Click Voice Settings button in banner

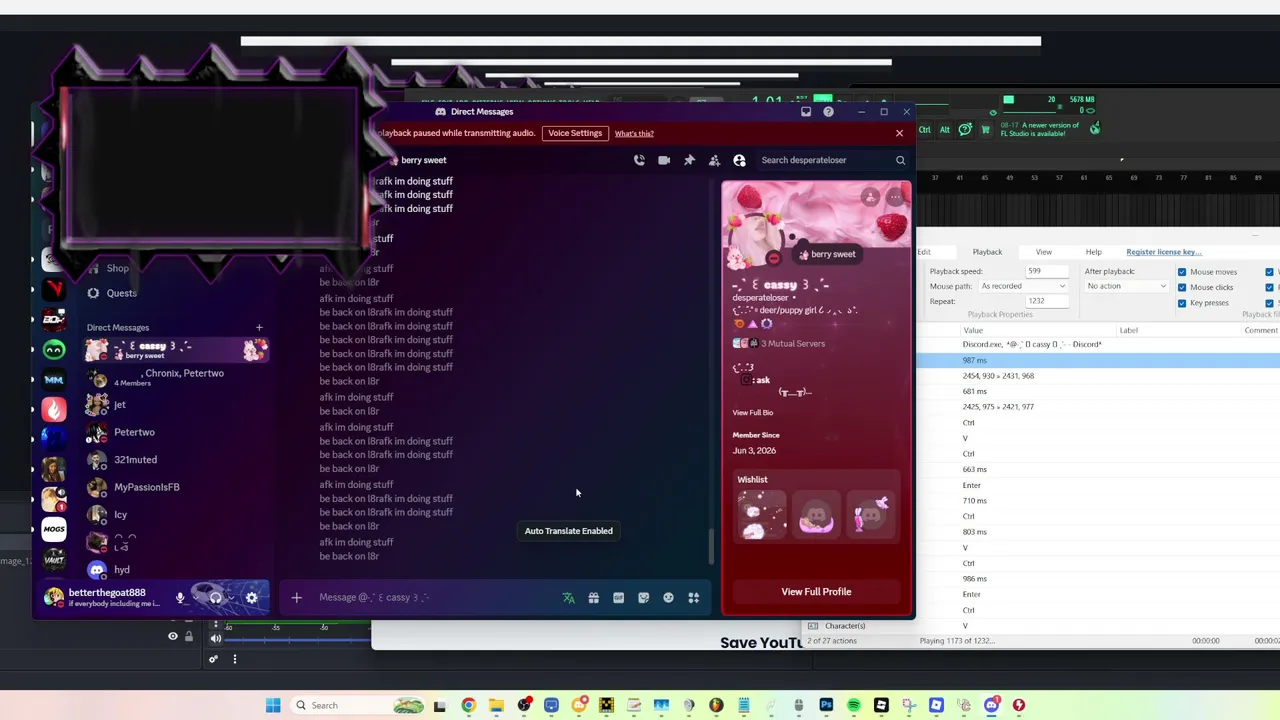click(575, 133)
